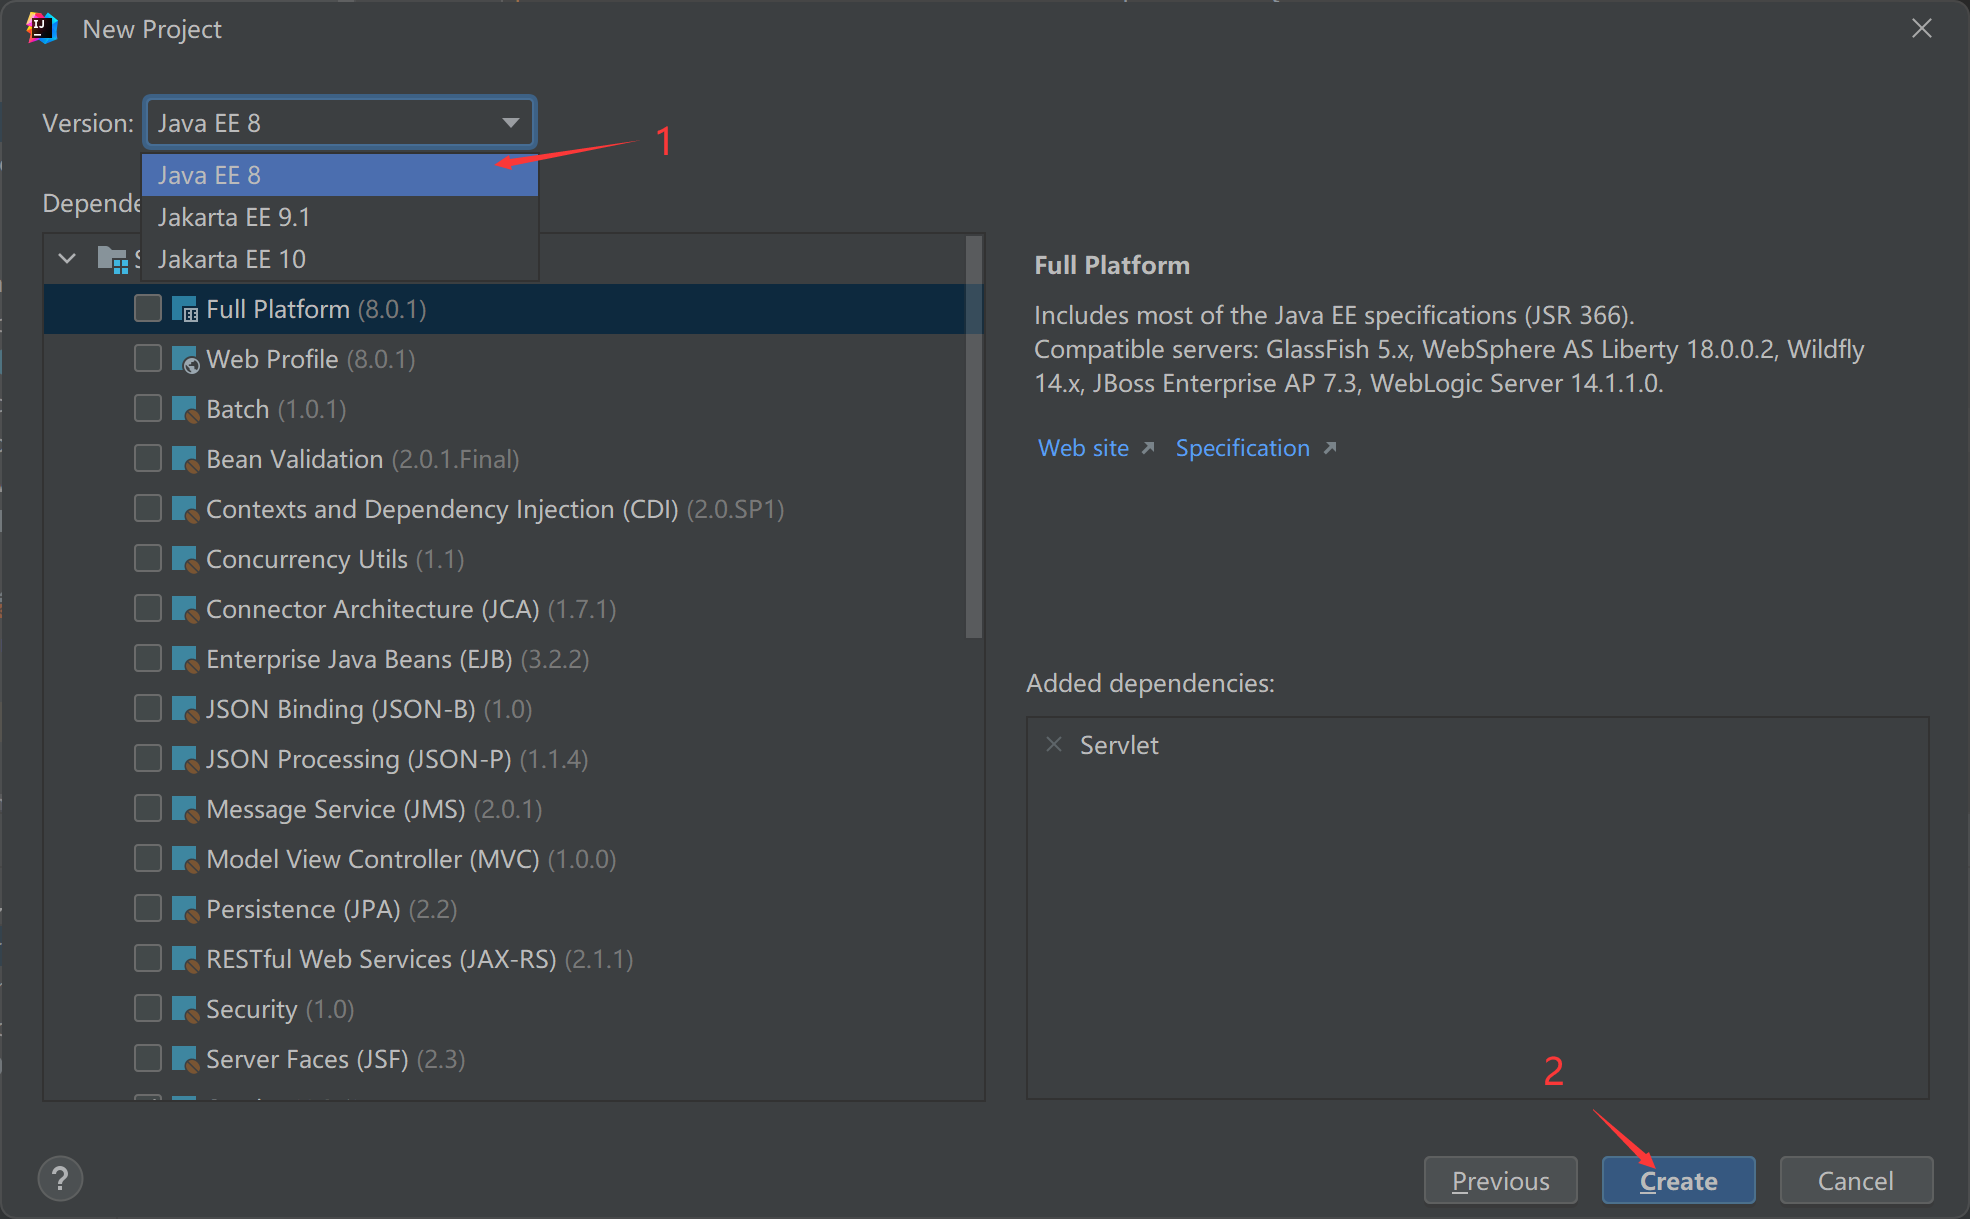Viewport: 1970px width, 1219px height.
Task: Tick the Batch checkbox
Action: coord(148,408)
